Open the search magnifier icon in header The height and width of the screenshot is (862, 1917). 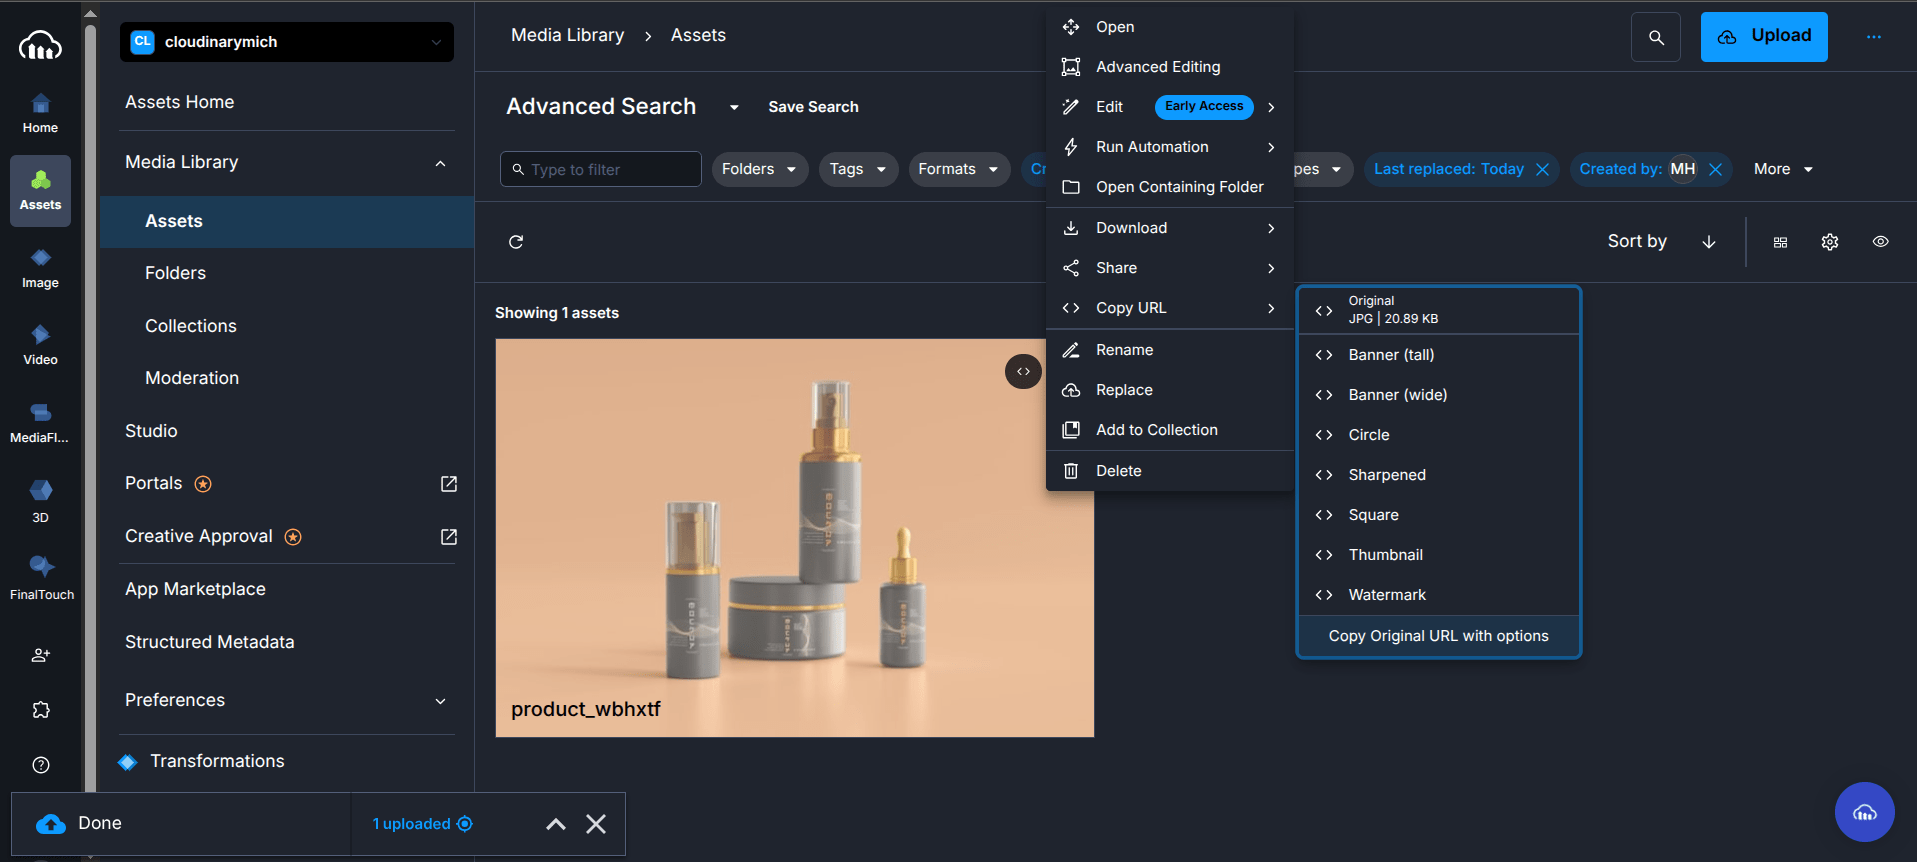point(1656,37)
